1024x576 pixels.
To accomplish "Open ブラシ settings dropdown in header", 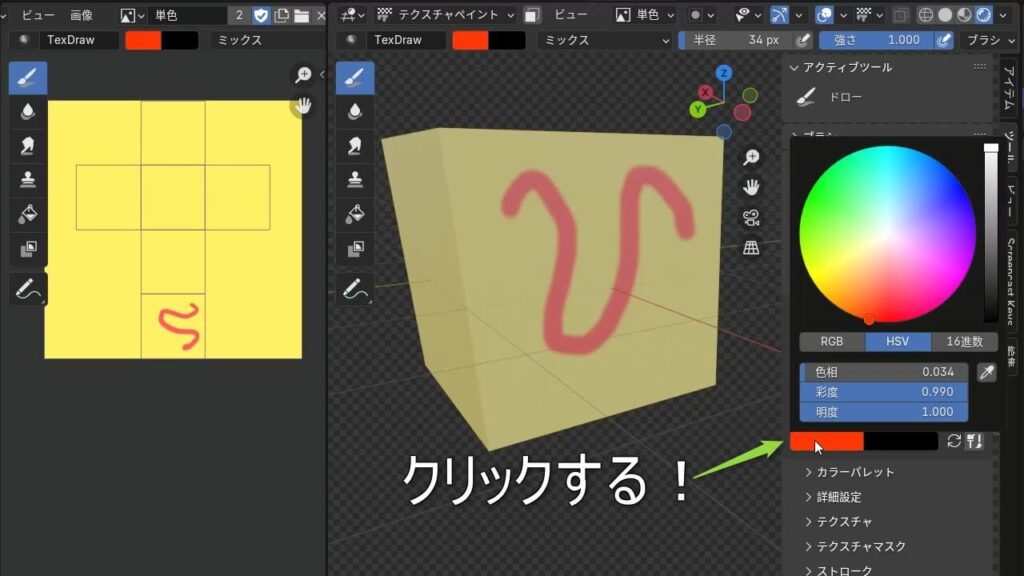I will coord(989,40).
